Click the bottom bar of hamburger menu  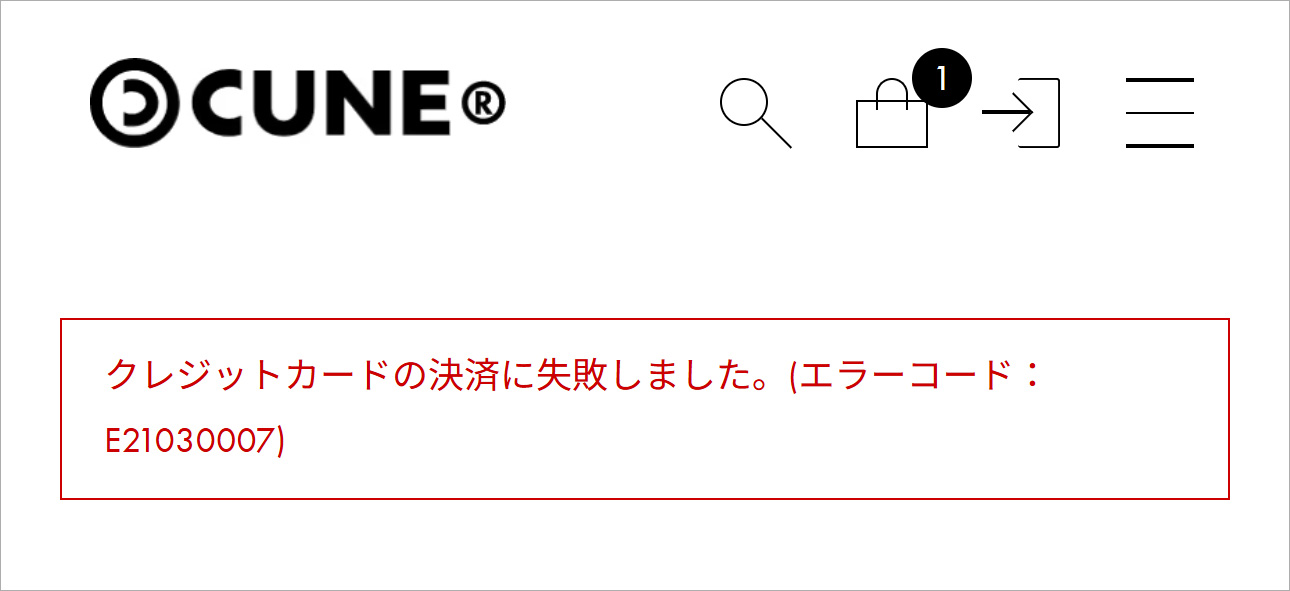click(x=1160, y=146)
